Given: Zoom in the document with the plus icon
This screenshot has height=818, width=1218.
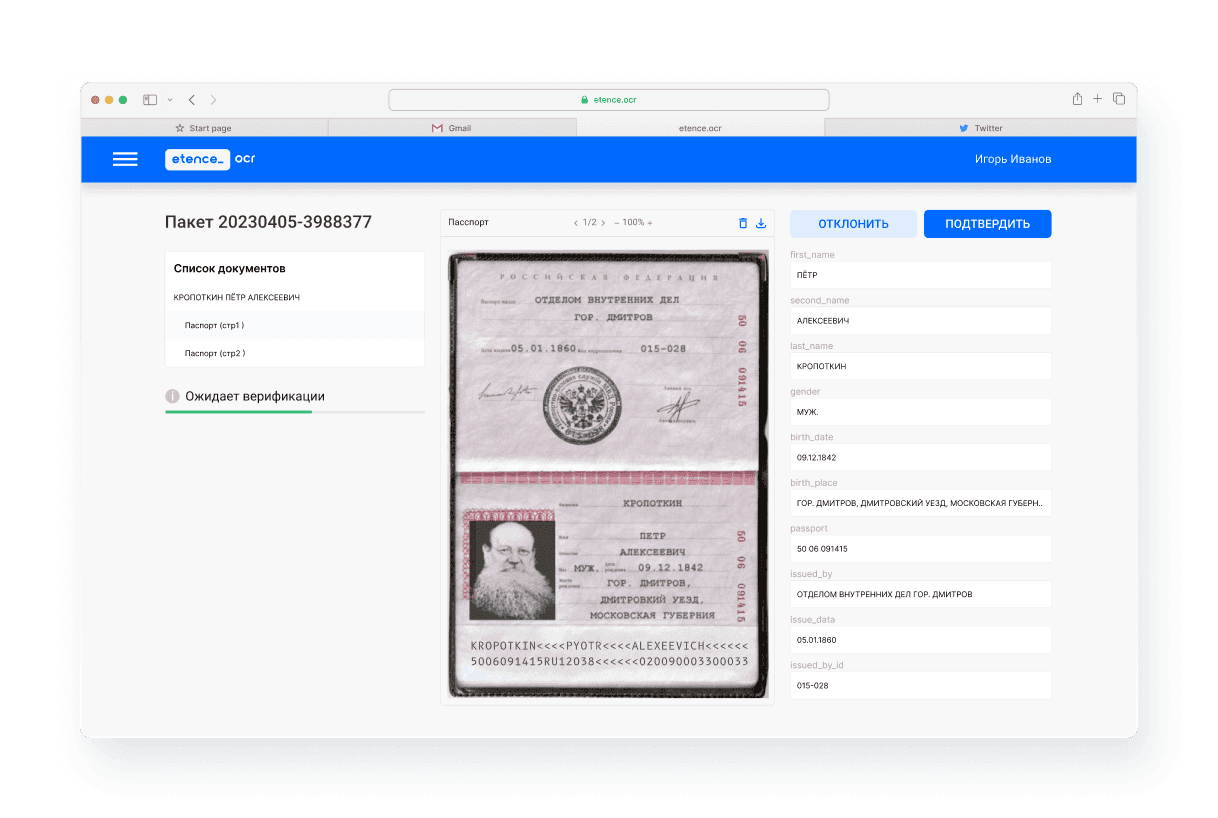Looking at the screenshot, I should pyautogui.click(x=650, y=223).
